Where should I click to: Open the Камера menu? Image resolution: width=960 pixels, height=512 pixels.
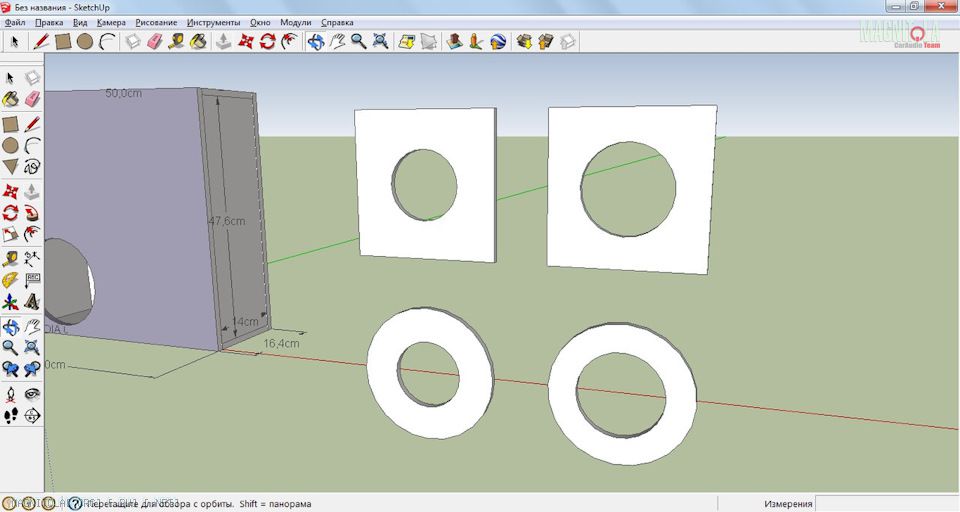(111, 22)
